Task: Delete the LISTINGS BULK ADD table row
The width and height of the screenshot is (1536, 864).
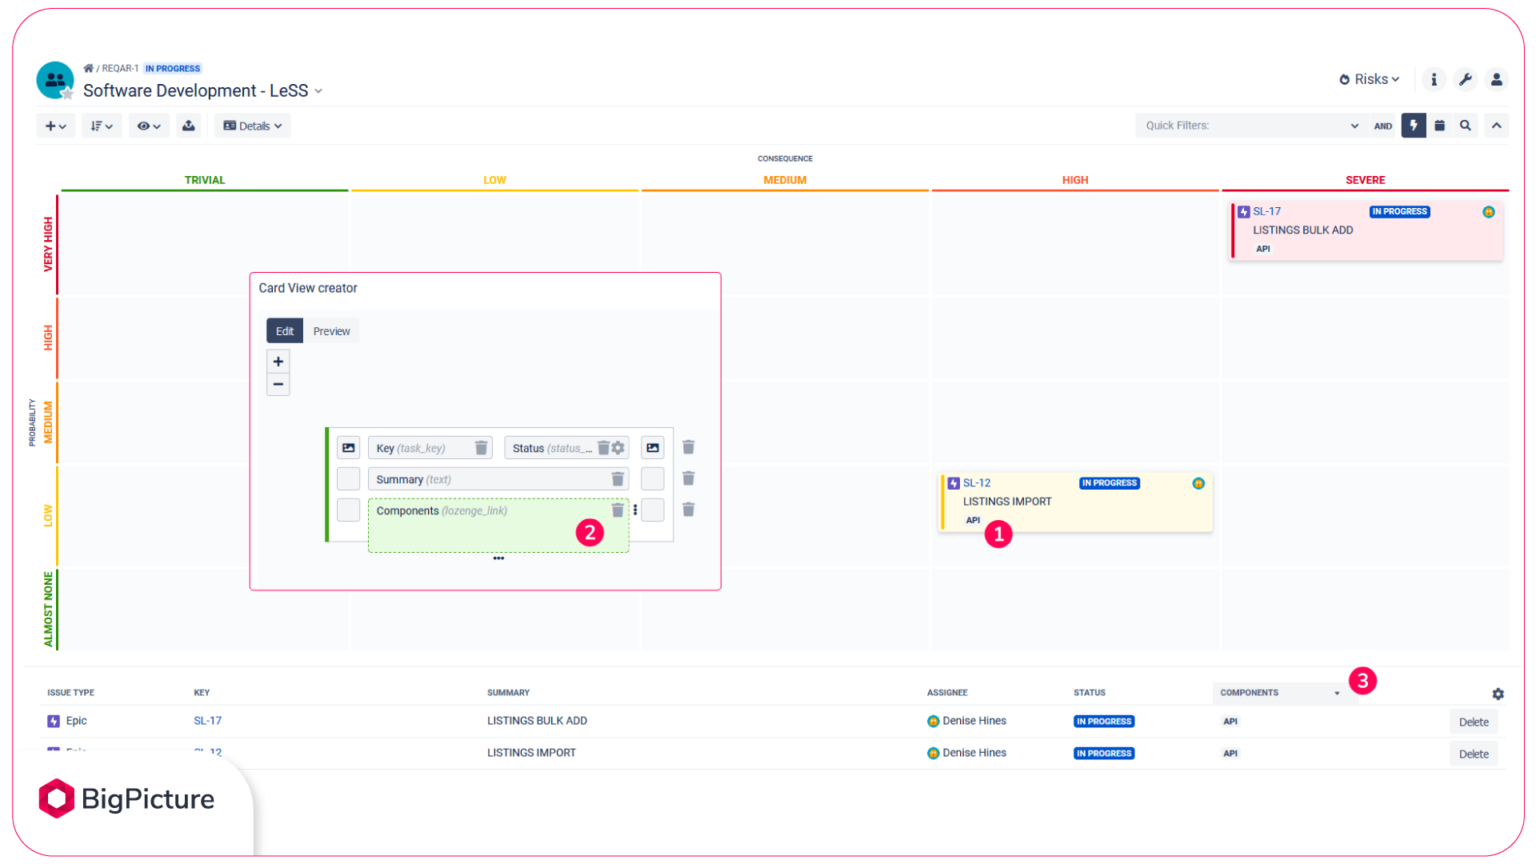Action: point(1474,721)
